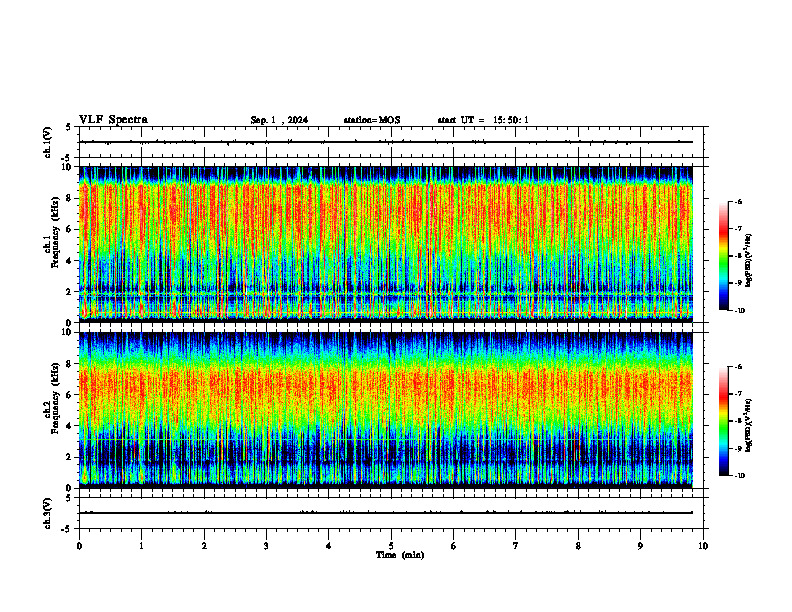Select the date text "Sep. 1, 2024"
The image size is (792, 612).
279,120
